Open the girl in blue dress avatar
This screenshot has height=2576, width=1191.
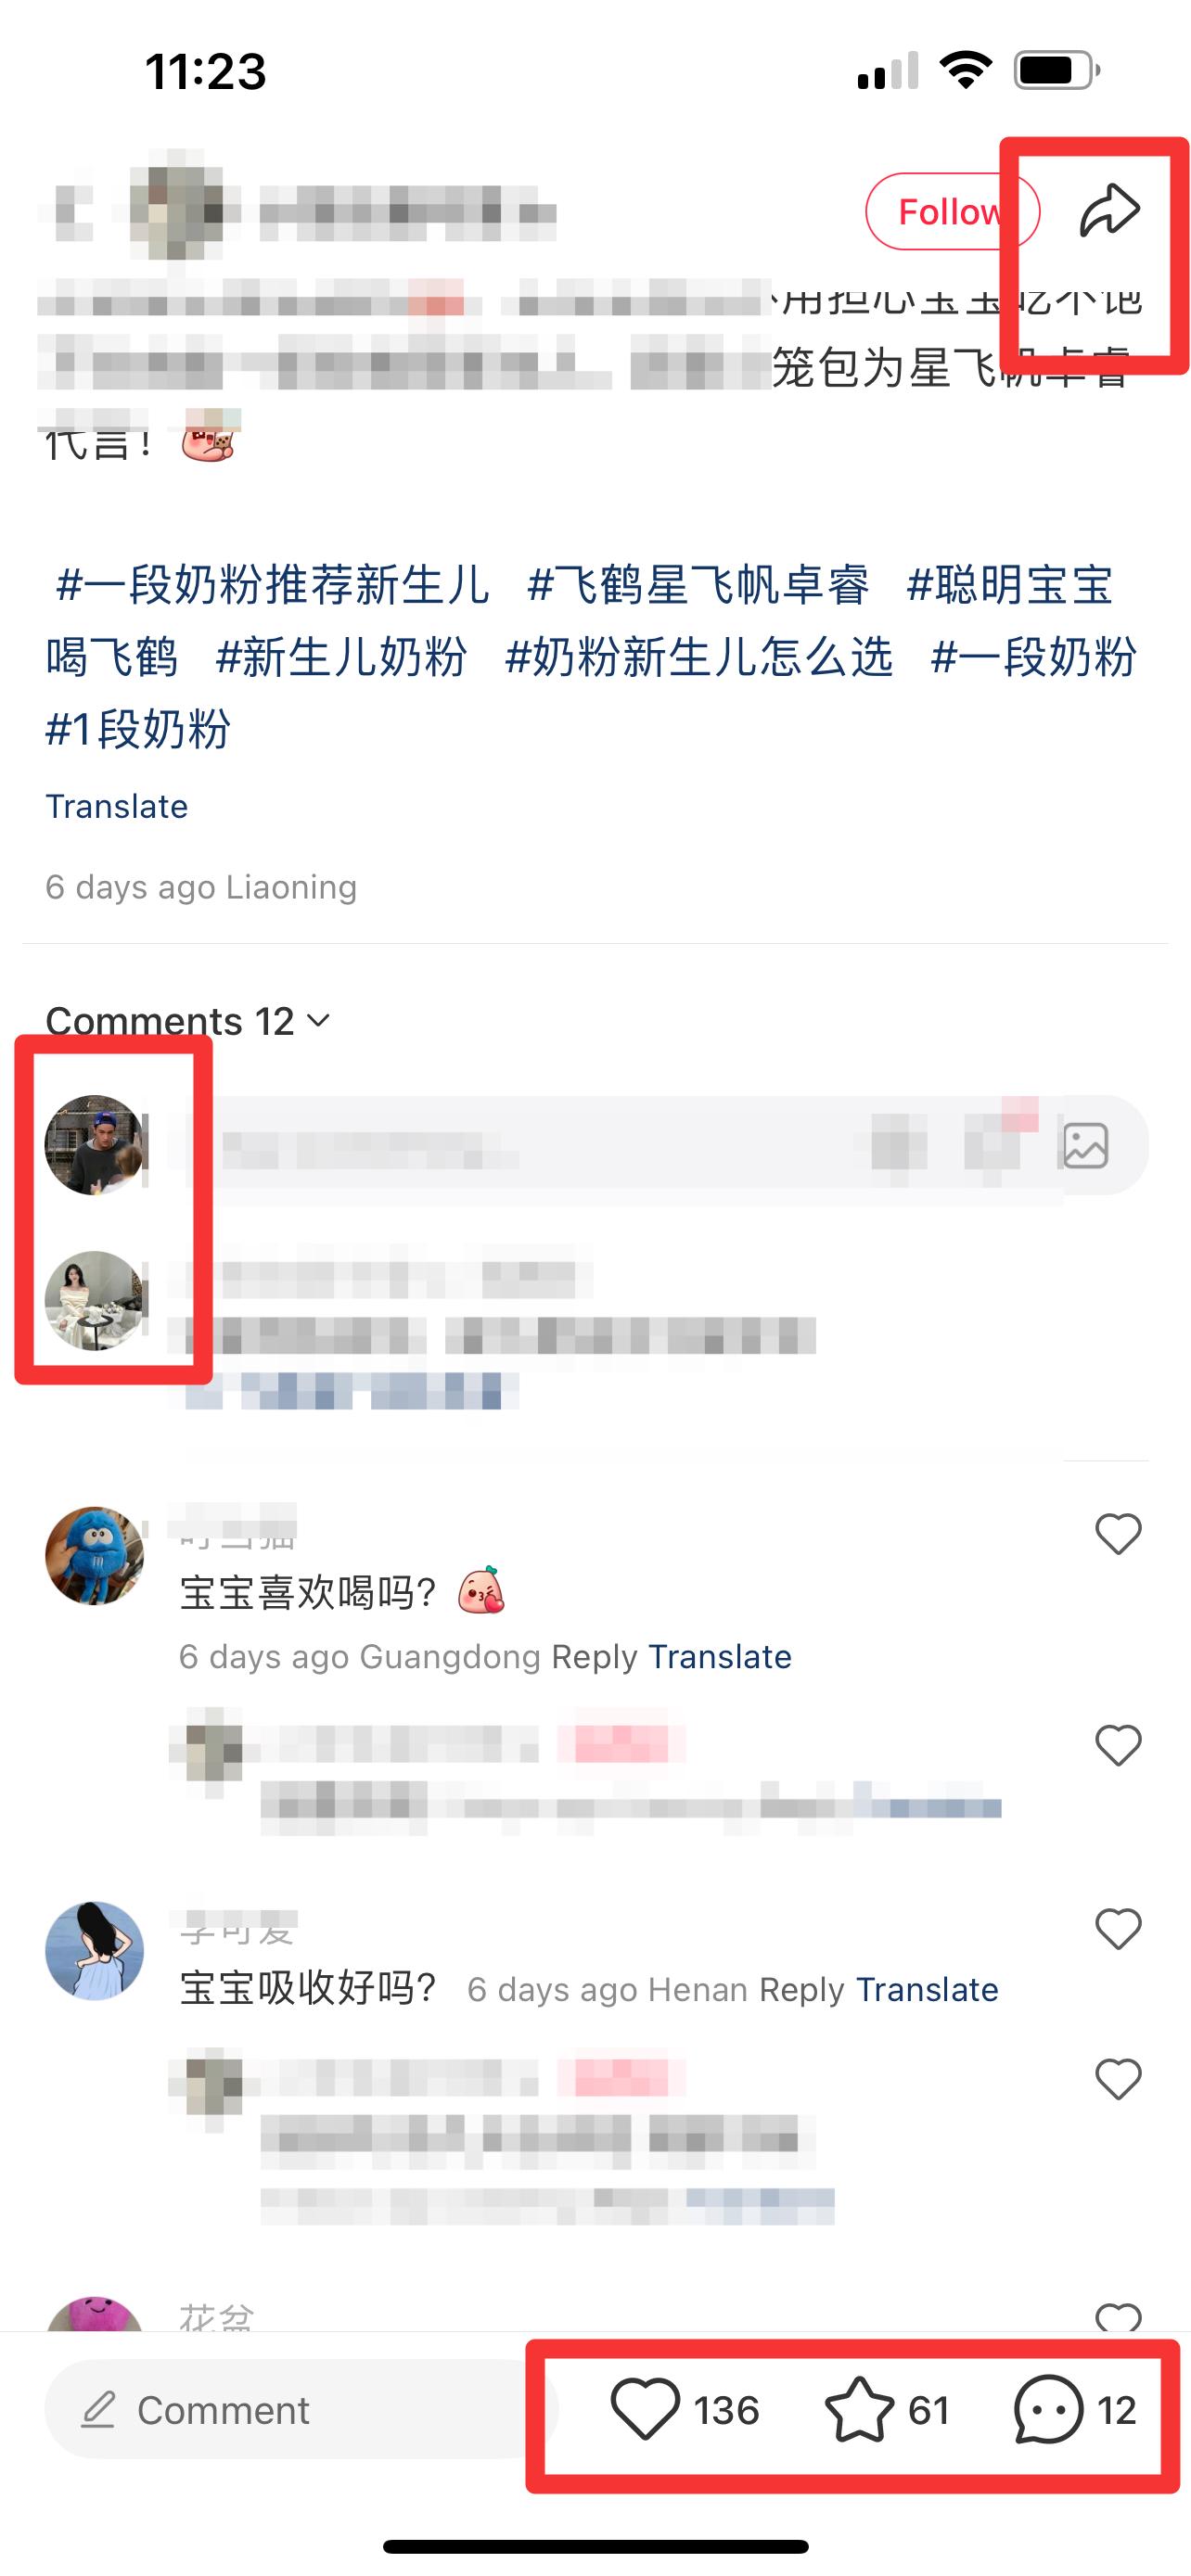point(95,1951)
